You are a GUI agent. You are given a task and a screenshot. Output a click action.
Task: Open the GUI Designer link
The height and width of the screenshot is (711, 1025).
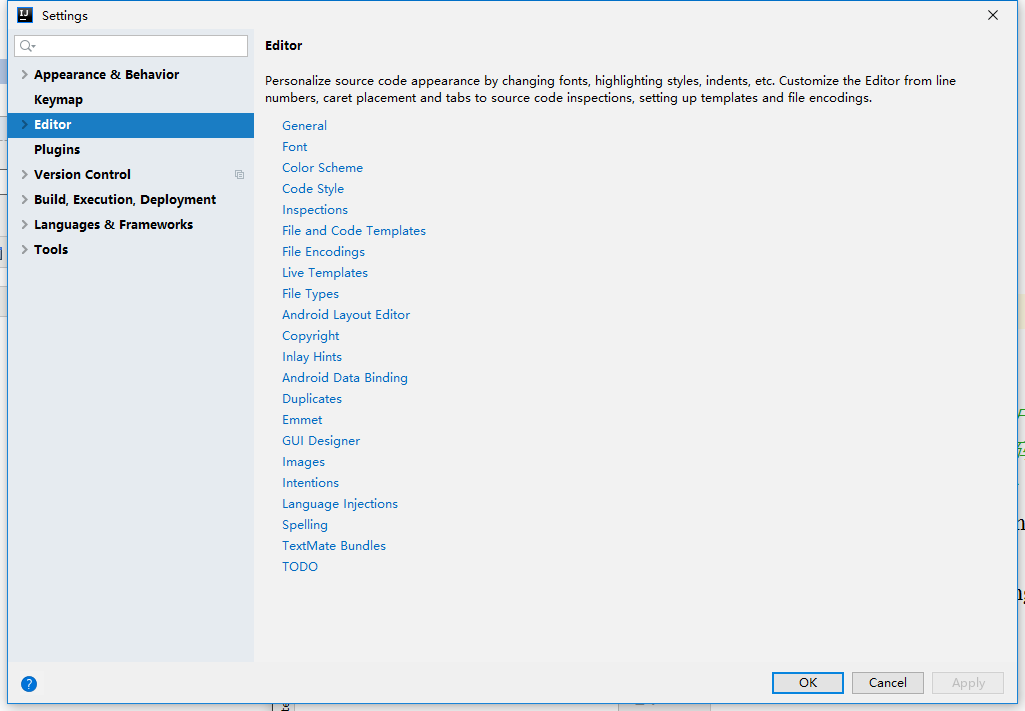pos(321,440)
